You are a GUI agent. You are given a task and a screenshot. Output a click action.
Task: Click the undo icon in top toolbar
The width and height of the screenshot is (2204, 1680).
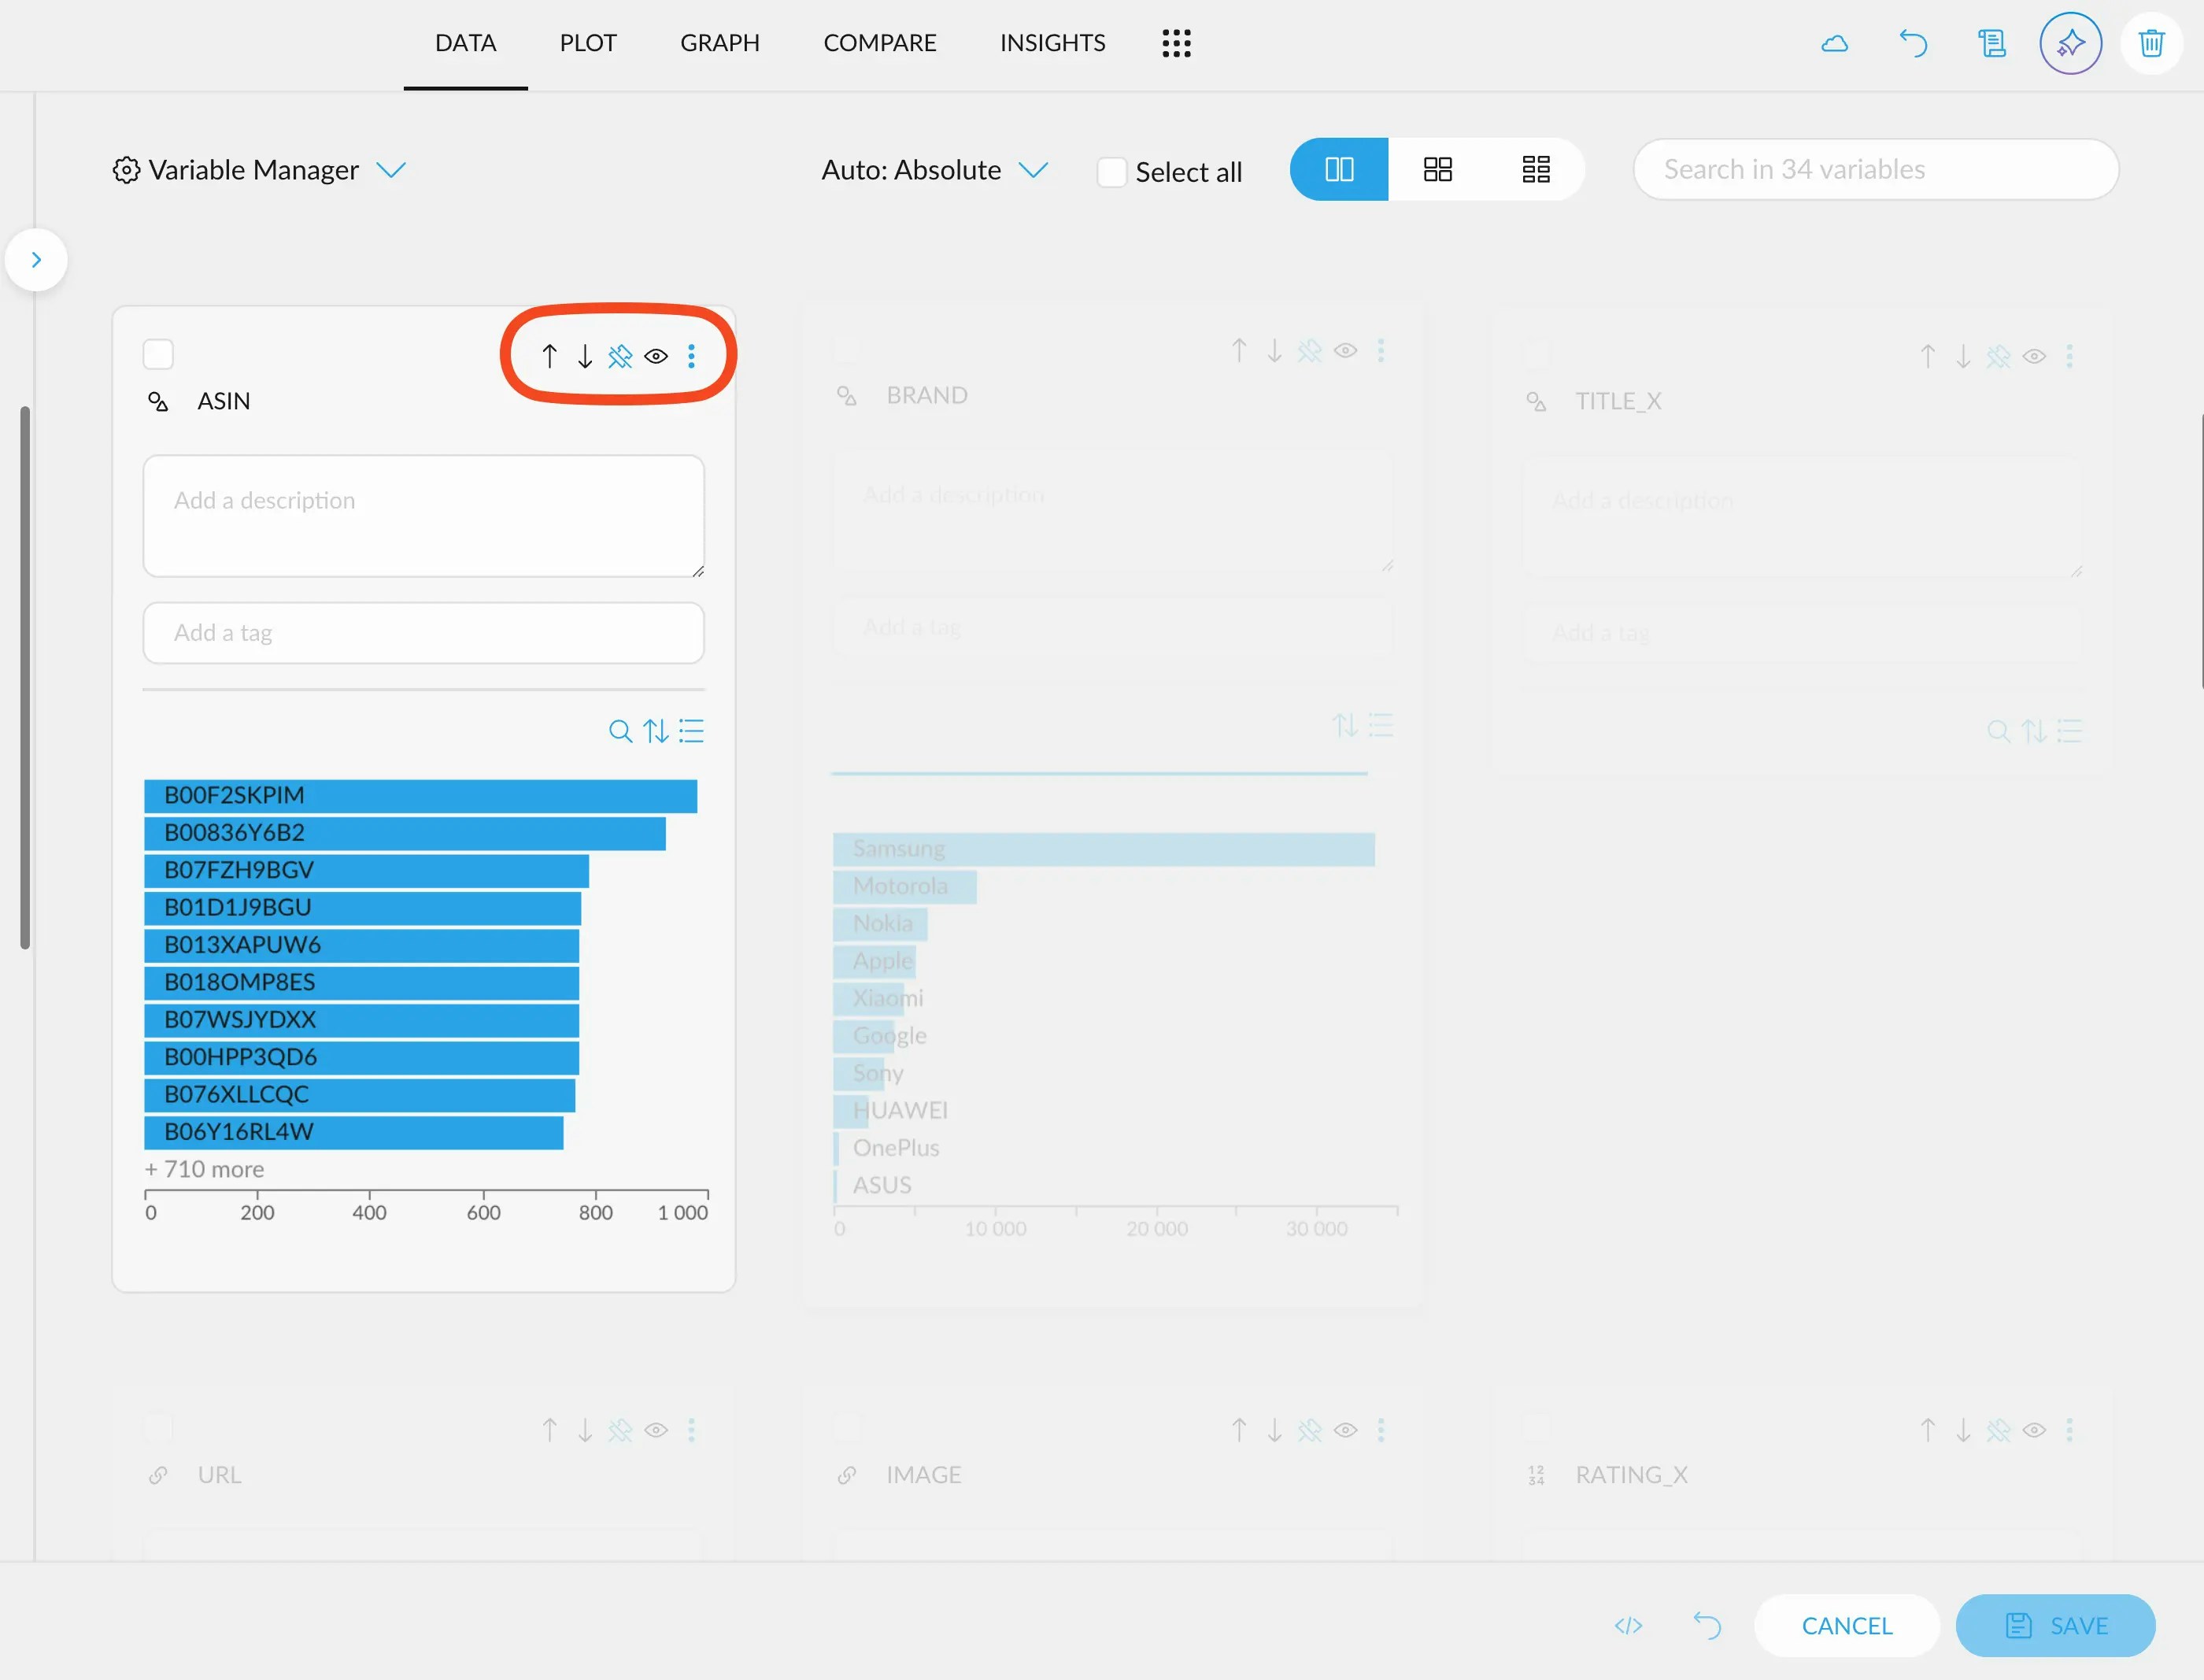tap(1912, 43)
